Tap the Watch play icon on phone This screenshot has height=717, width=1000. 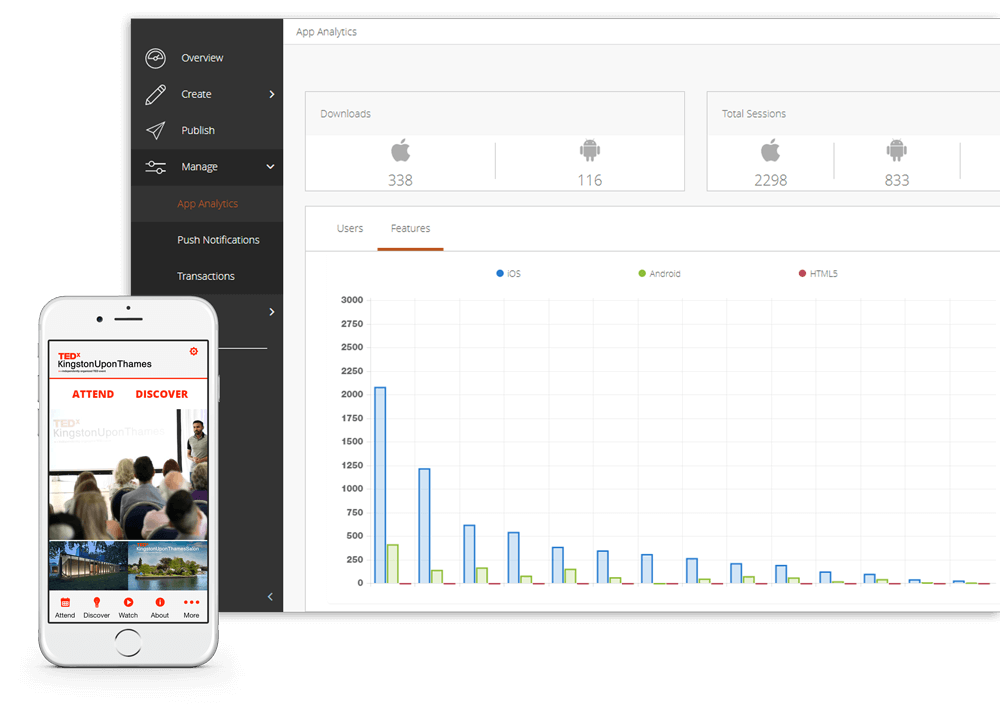pyautogui.click(x=128, y=602)
